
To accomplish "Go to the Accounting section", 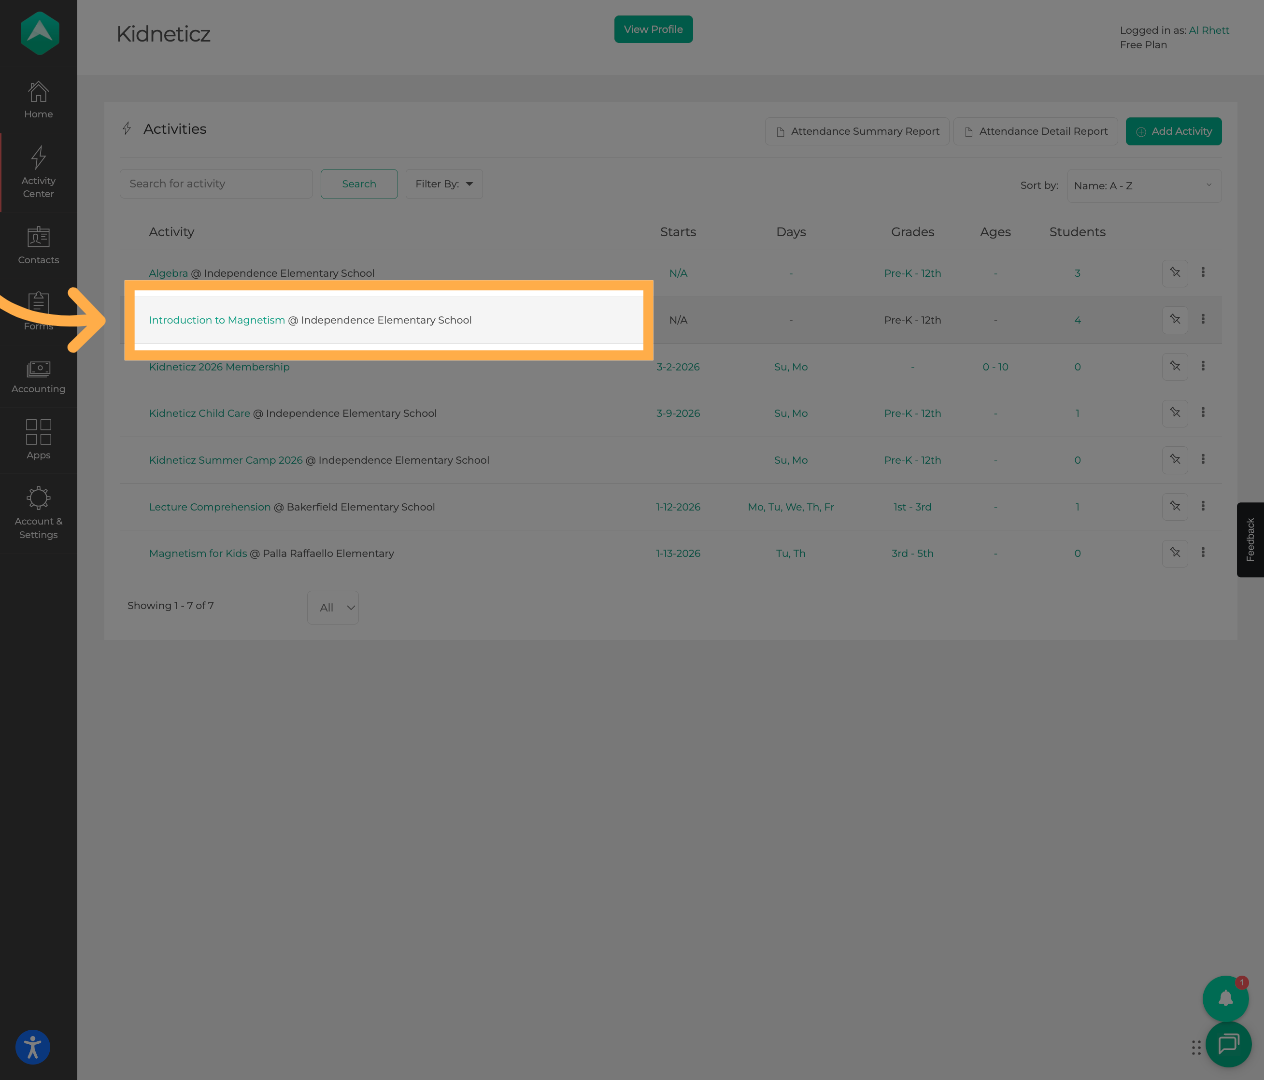I will point(38,376).
